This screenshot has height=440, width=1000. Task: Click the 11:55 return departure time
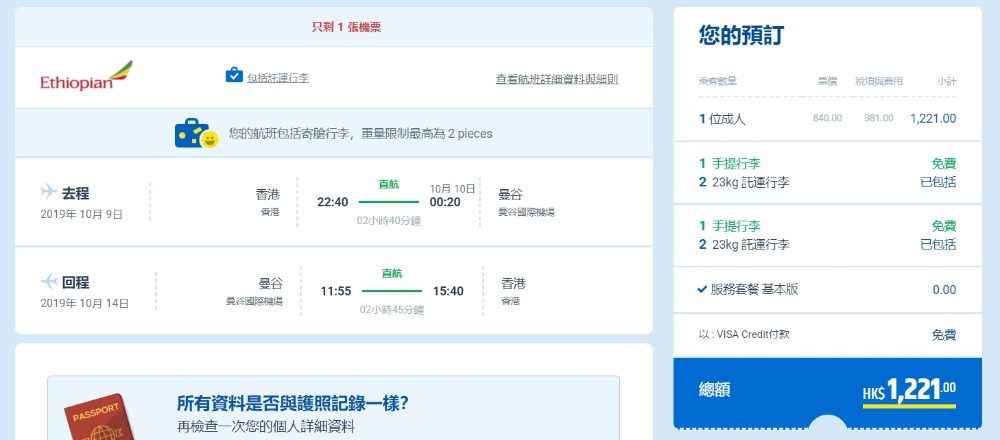tap(336, 291)
